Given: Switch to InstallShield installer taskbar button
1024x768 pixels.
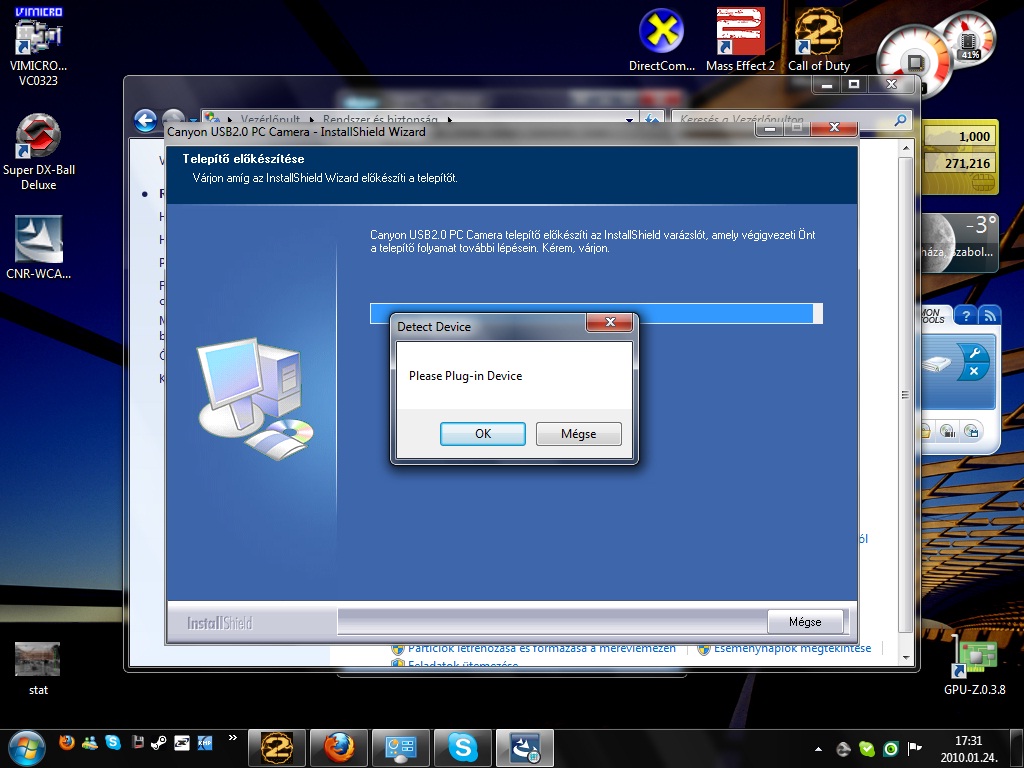Looking at the screenshot, I should 525,748.
